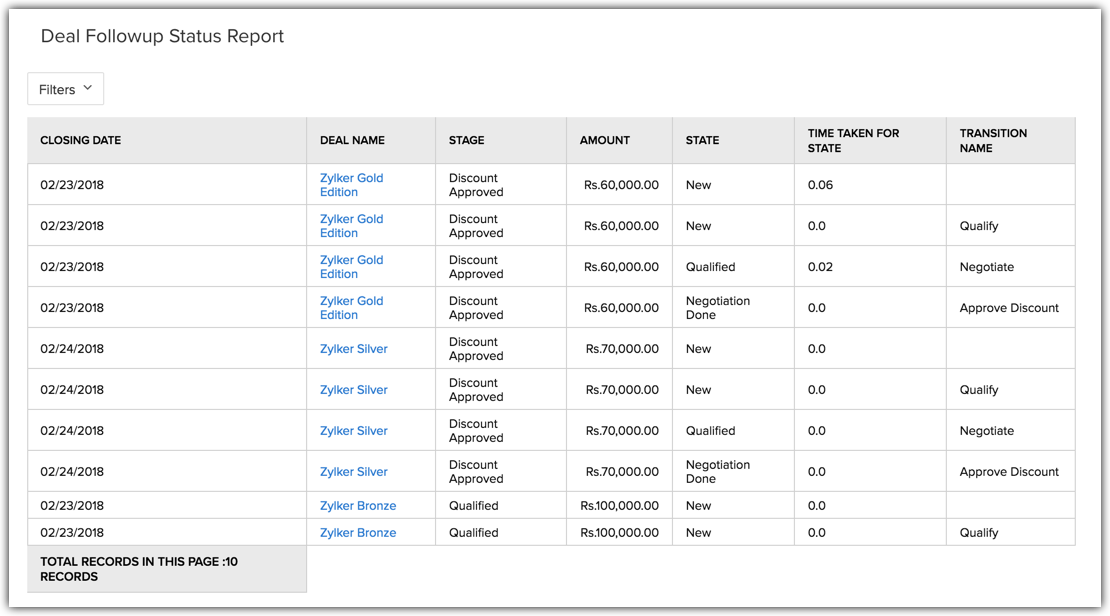Screen dimensions: 1110x616
Task: Open Zylker Silver link in Negotiate row
Action: (353, 431)
